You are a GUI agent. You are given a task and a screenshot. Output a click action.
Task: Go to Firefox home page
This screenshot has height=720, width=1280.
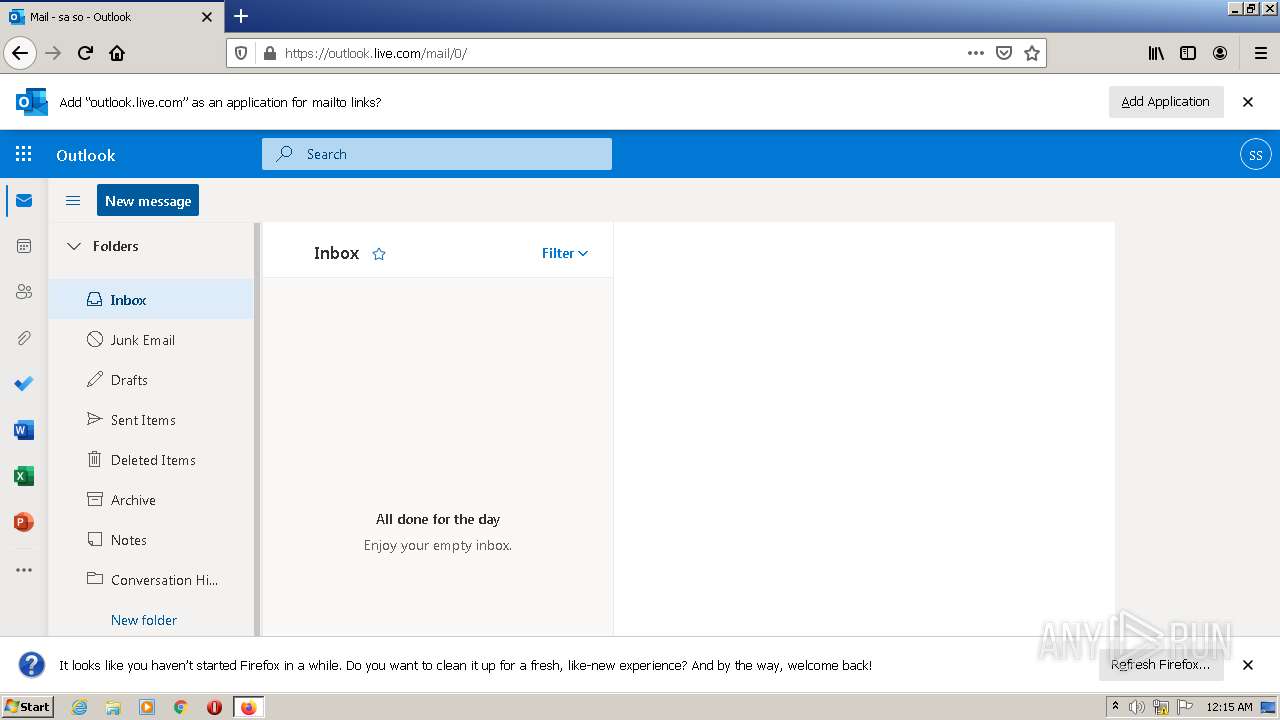click(117, 53)
